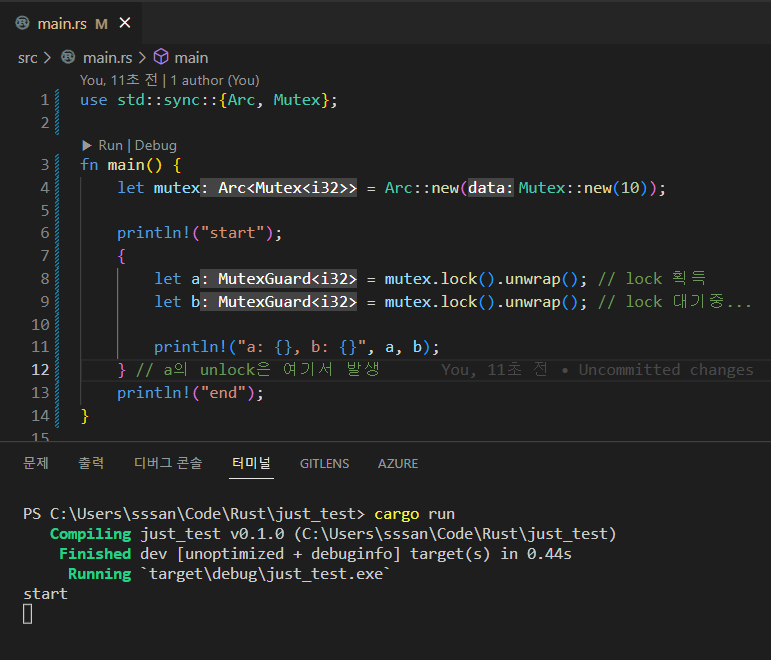
Task: Click the Debug code lens above main
Action: pyautogui.click(x=156, y=145)
